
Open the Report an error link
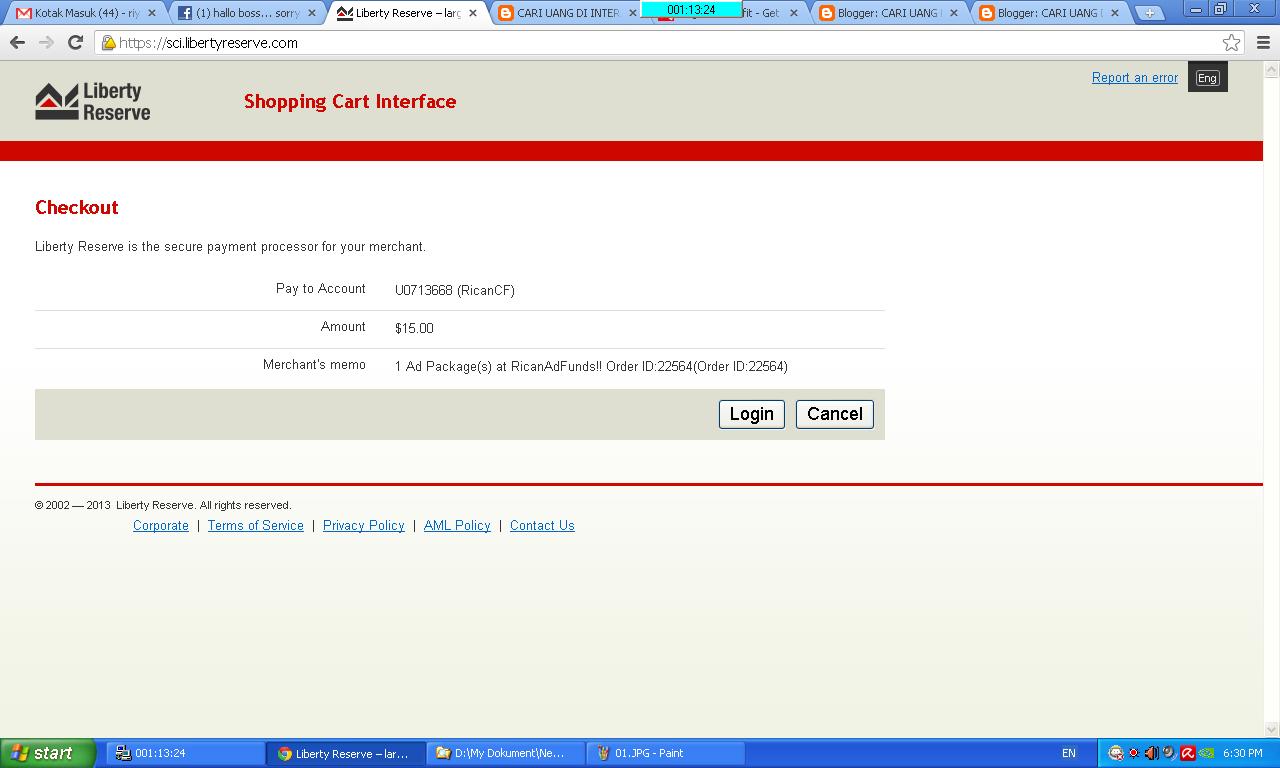(1135, 78)
